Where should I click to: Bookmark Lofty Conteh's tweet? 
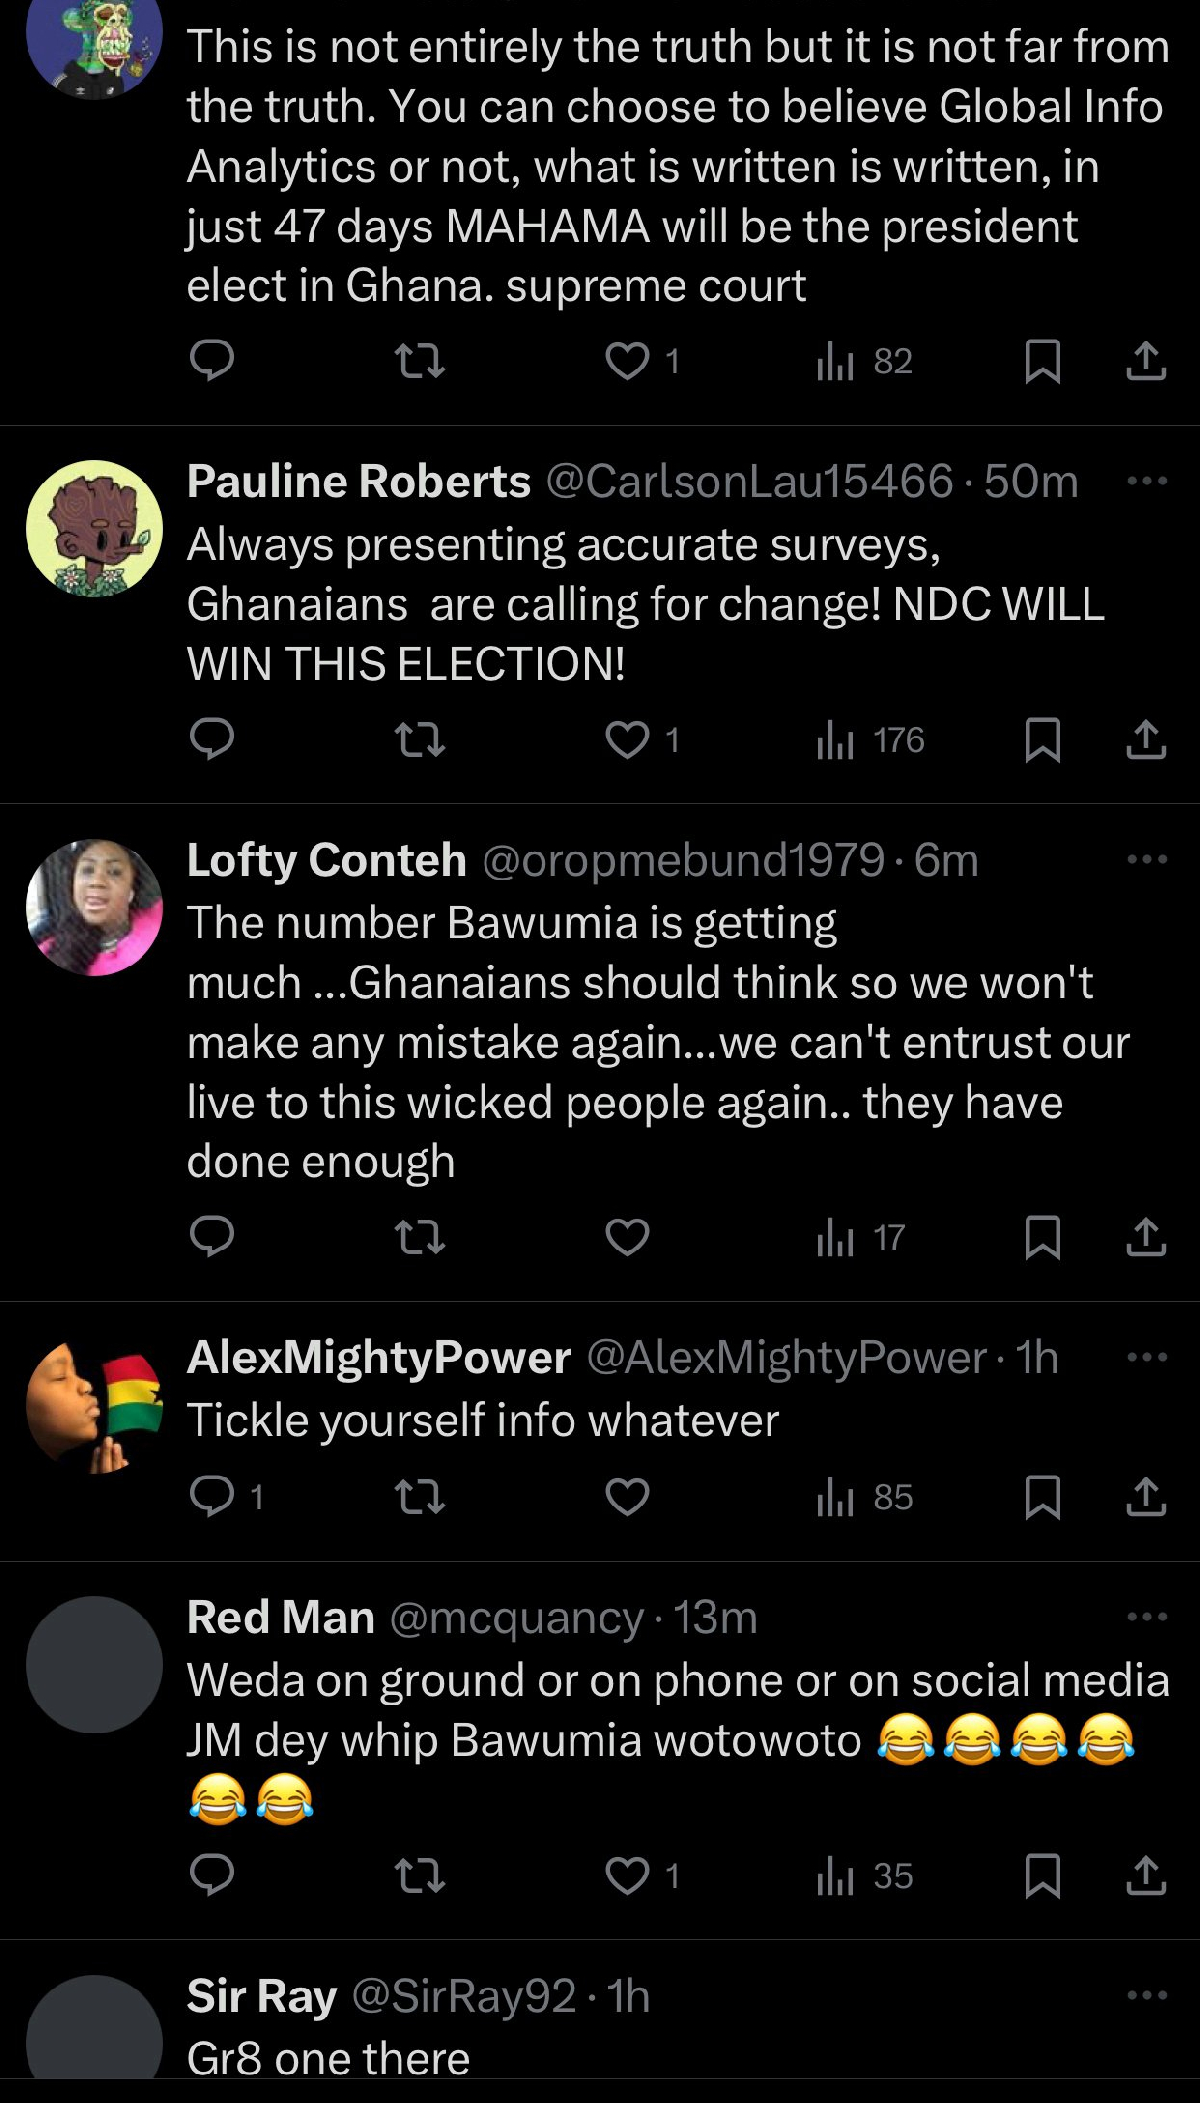pyautogui.click(x=1042, y=1238)
